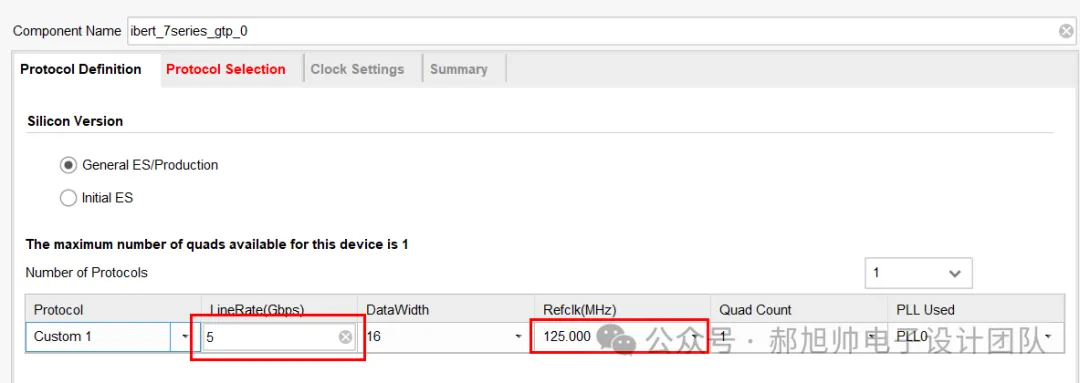Open the PLL Used PLL0 dropdown

pyautogui.click(x=1048, y=337)
